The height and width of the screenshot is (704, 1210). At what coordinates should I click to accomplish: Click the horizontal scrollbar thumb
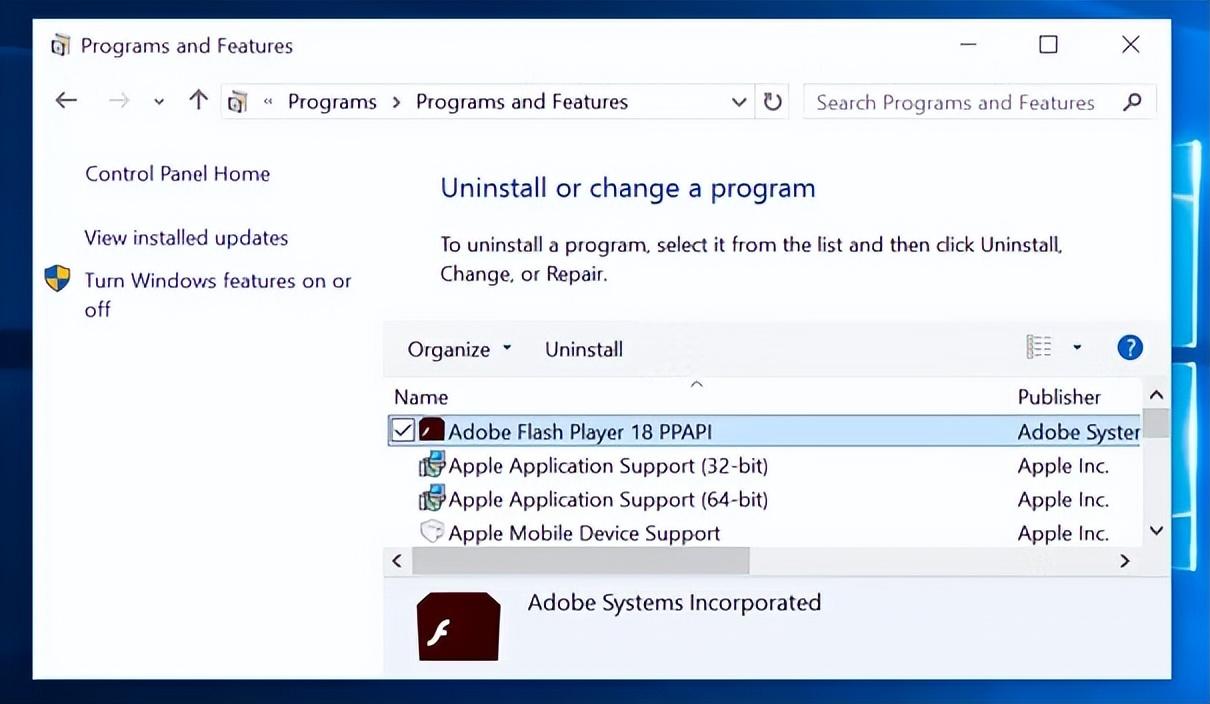(x=580, y=561)
